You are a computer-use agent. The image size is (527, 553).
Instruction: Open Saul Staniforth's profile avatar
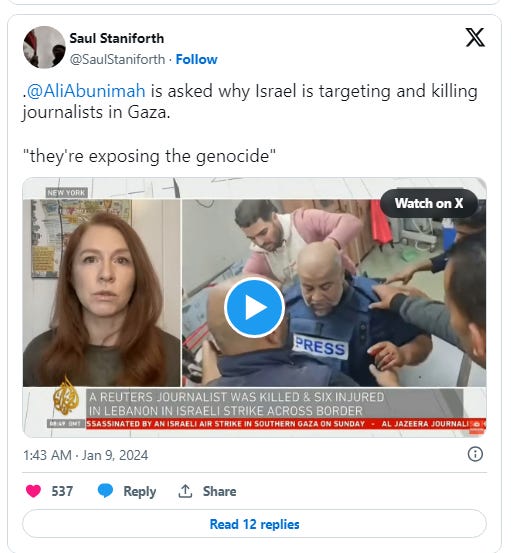[x=44, y=47]
